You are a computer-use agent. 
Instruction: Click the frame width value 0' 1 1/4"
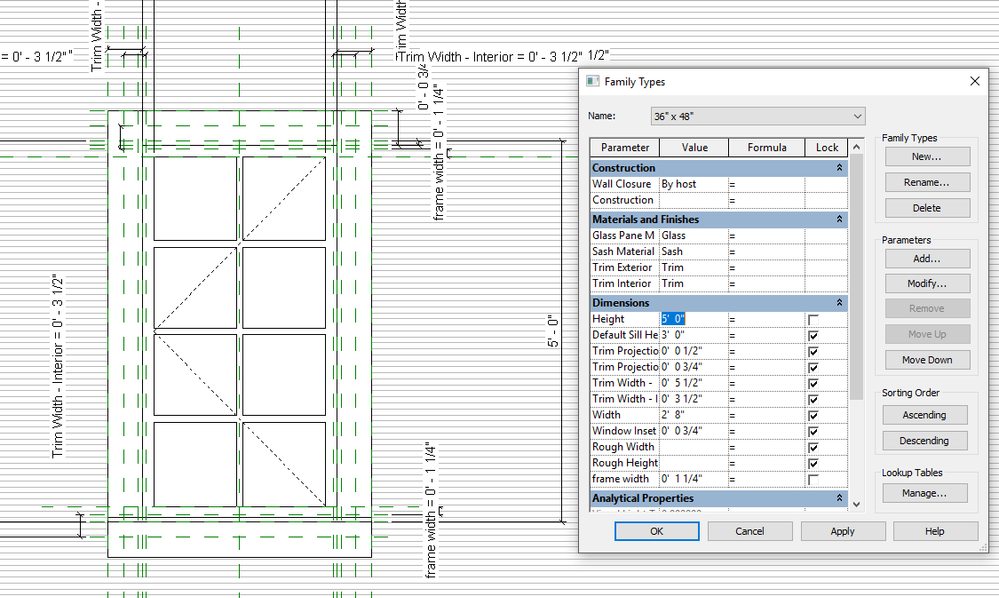[x=693, y=479]
